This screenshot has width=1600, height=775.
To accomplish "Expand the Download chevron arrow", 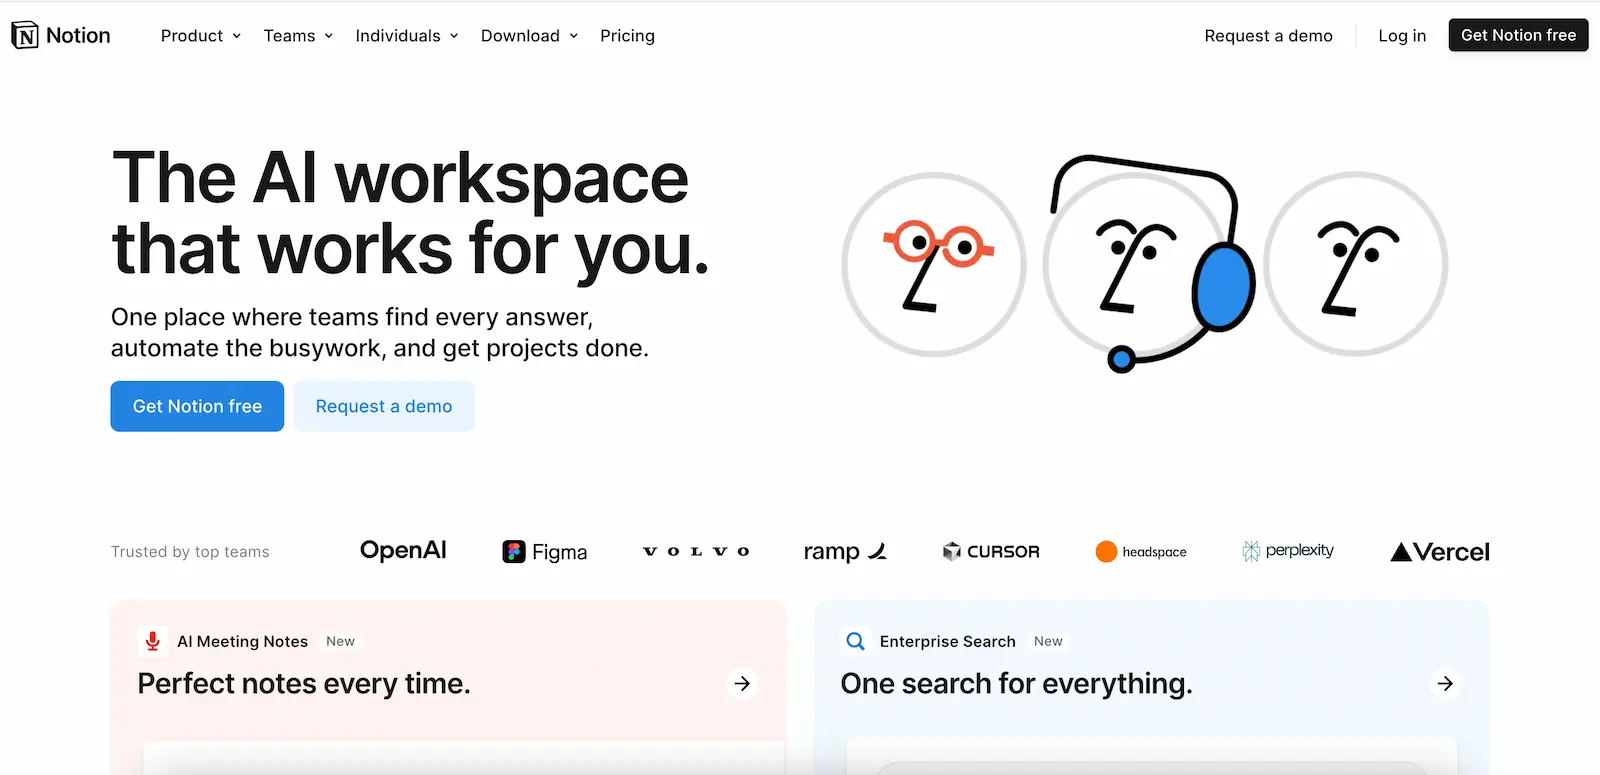I will (x=574, y=36).
